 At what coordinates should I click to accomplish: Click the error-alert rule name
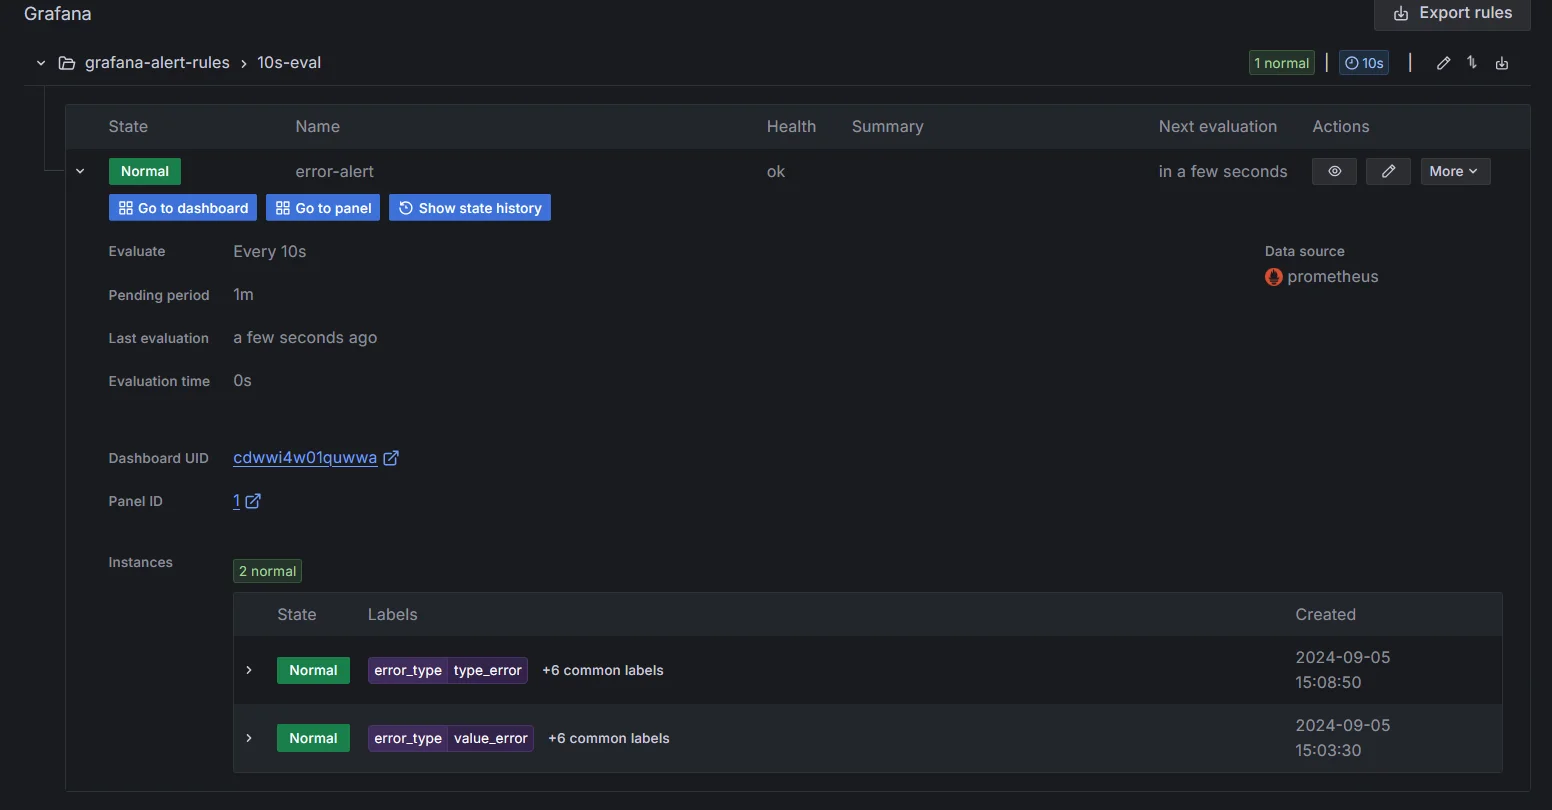(x=335, y=171)
